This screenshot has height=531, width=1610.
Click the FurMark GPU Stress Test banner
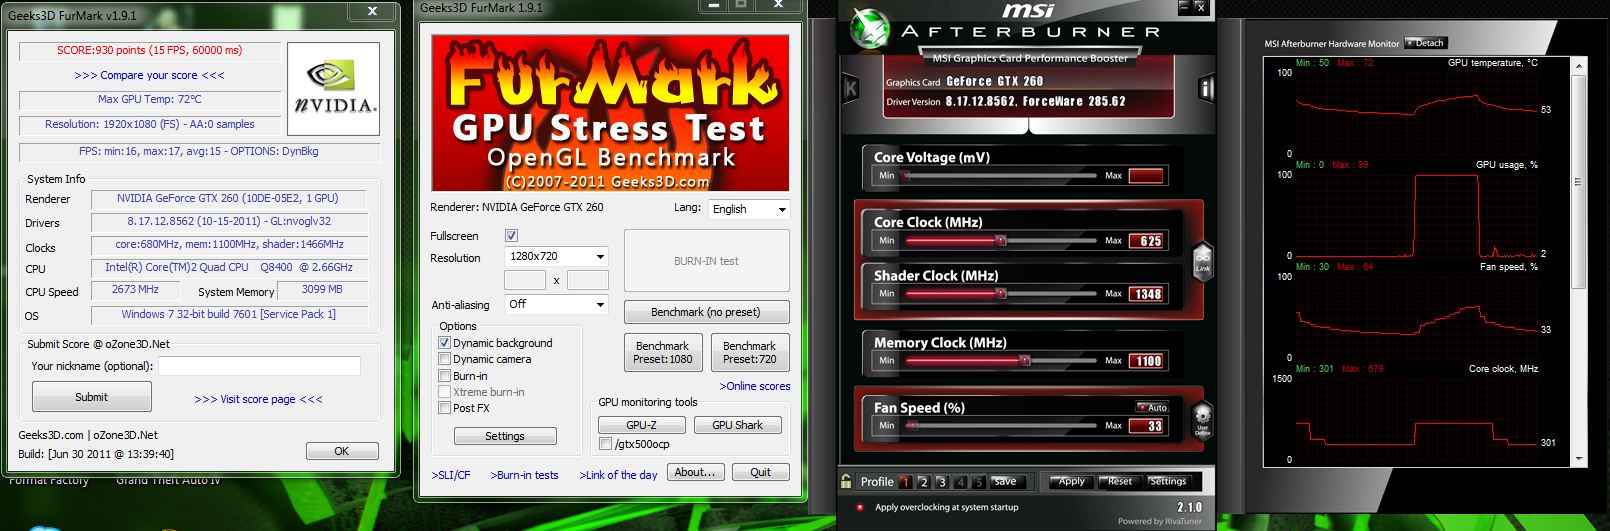click(610, 113)
